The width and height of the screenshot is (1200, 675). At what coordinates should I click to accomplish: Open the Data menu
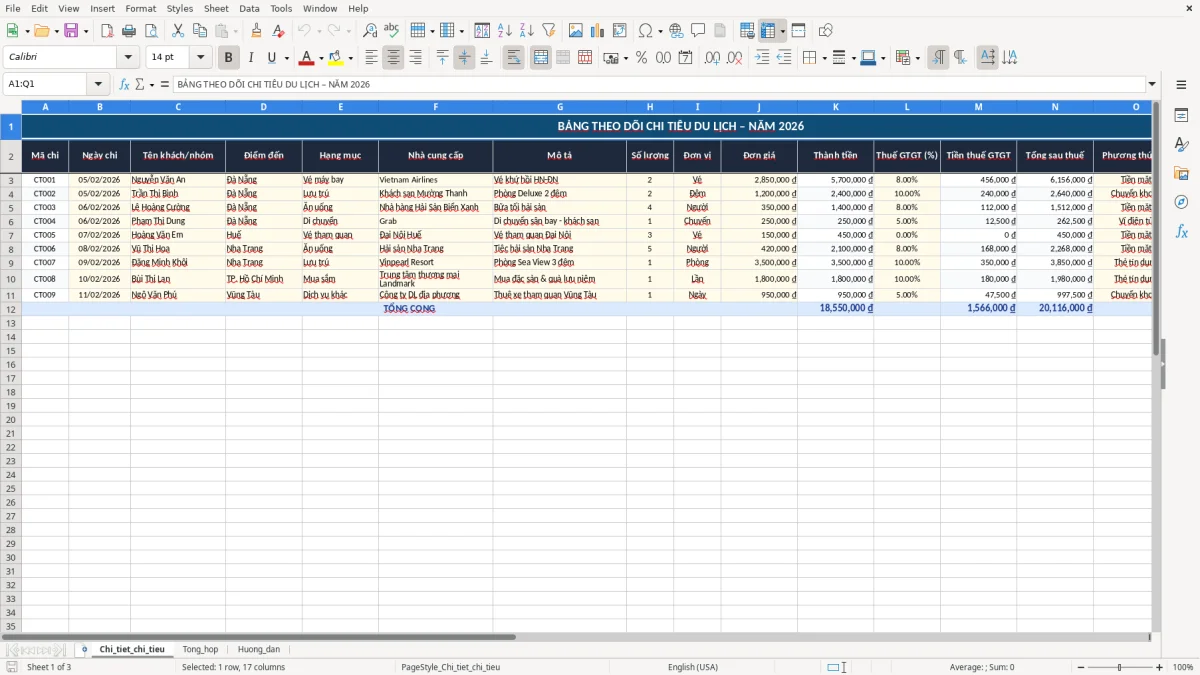[250, 8]
